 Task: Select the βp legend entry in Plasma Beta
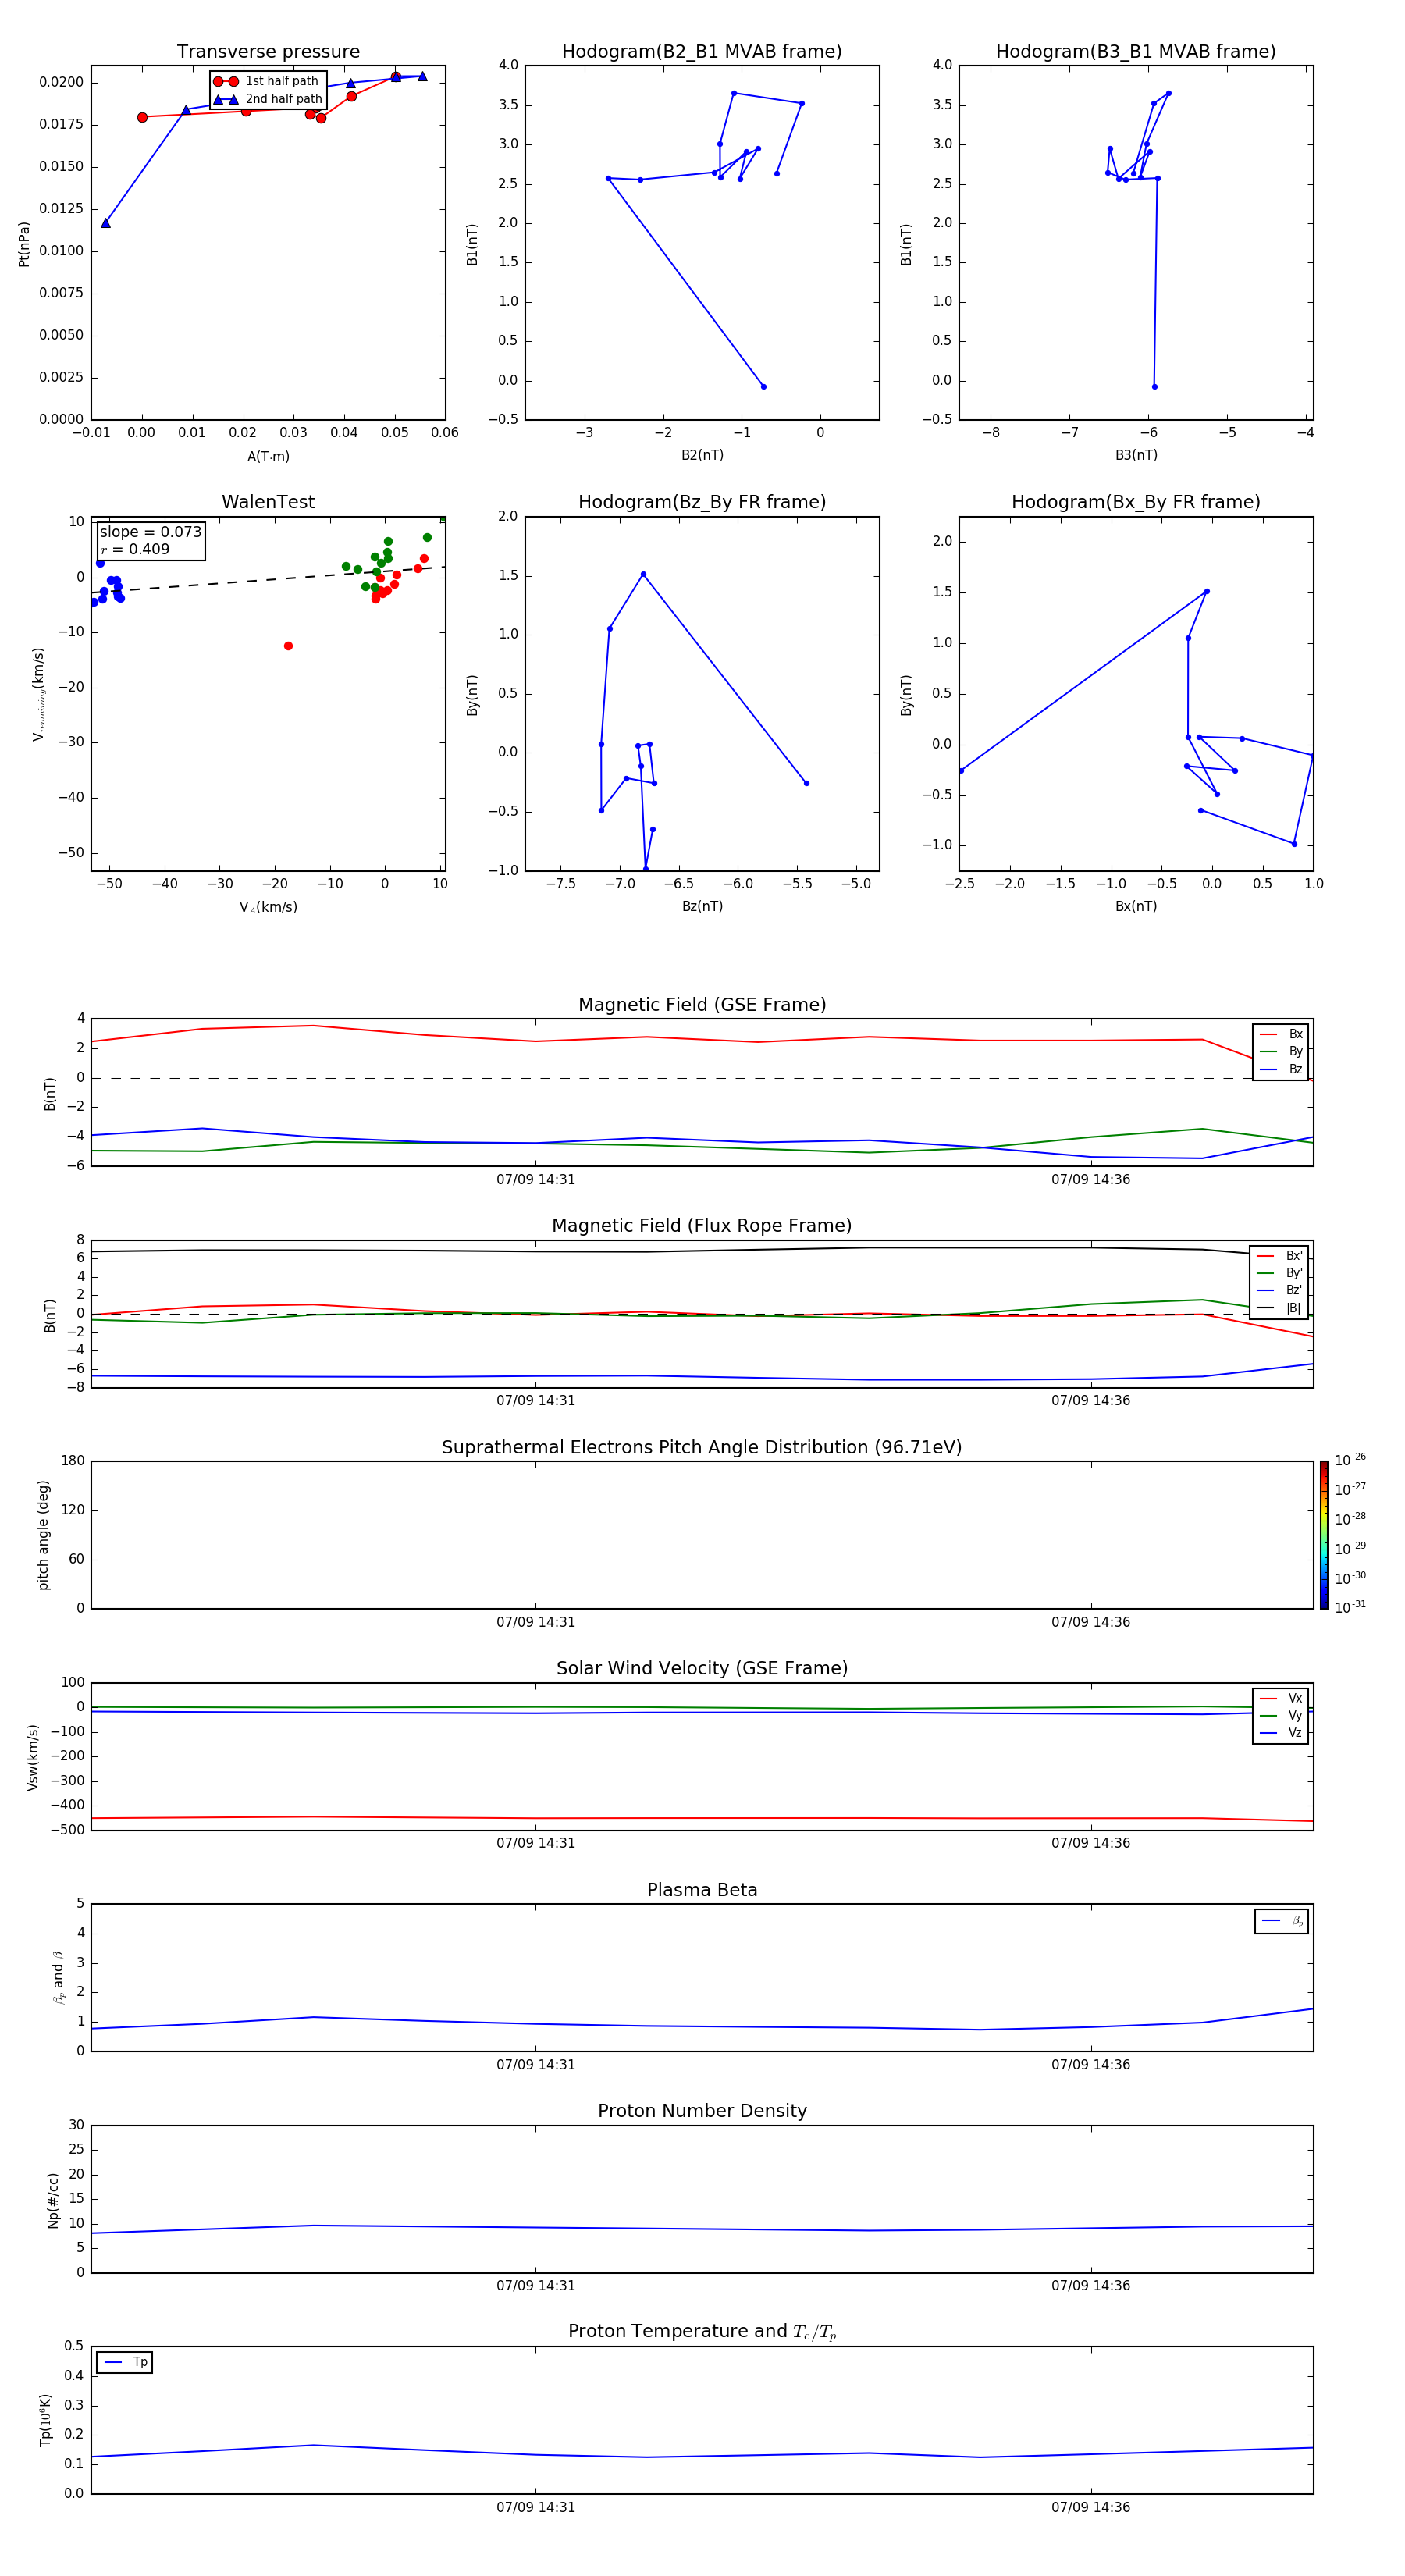coord(1282,1921)
